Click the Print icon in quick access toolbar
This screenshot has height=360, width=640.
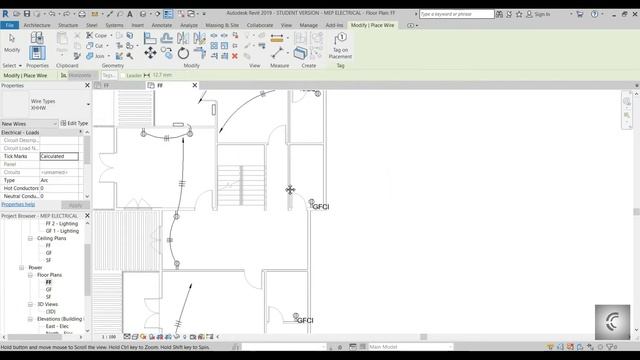click(x=82, y=14)
